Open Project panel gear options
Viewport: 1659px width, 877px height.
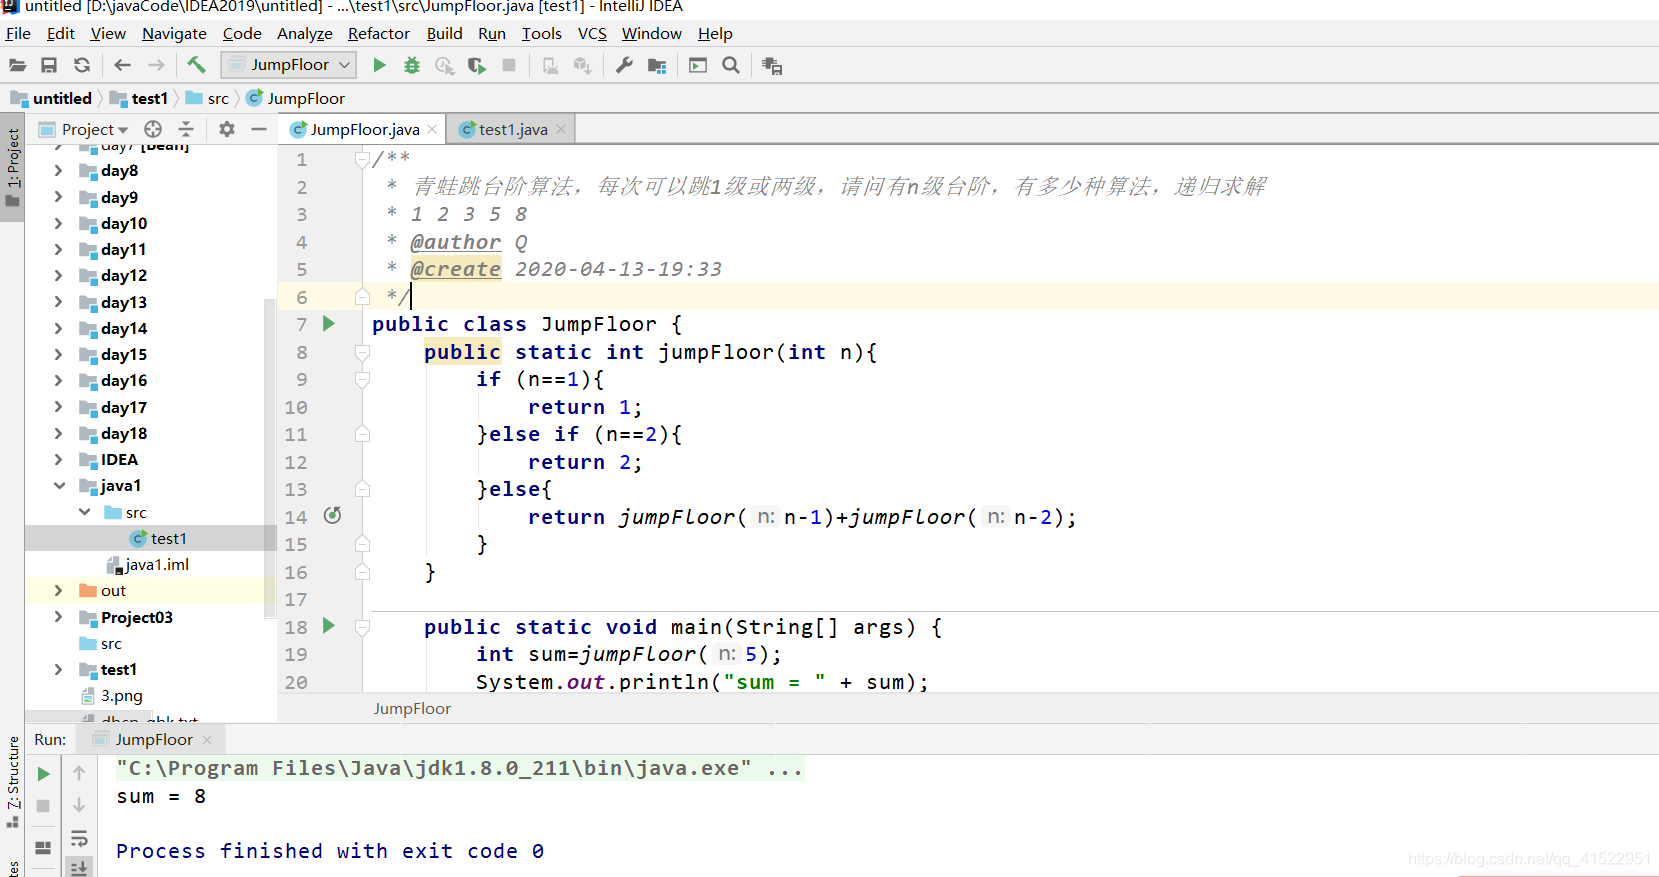[227, 129]
